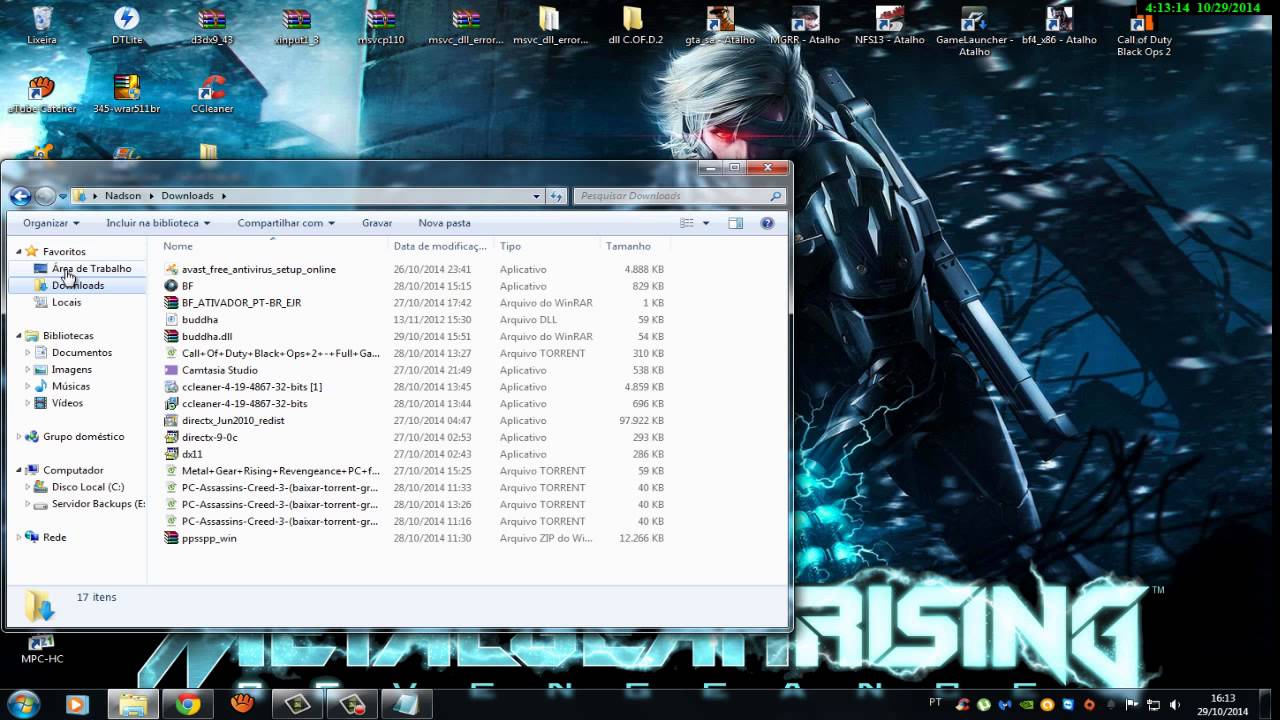Image resolution: width=1280 pixels, height=720 pixels.
Task: Select the xinput1_3 archive on desktop
Action: pyautogui.click(x=296, y=25)
